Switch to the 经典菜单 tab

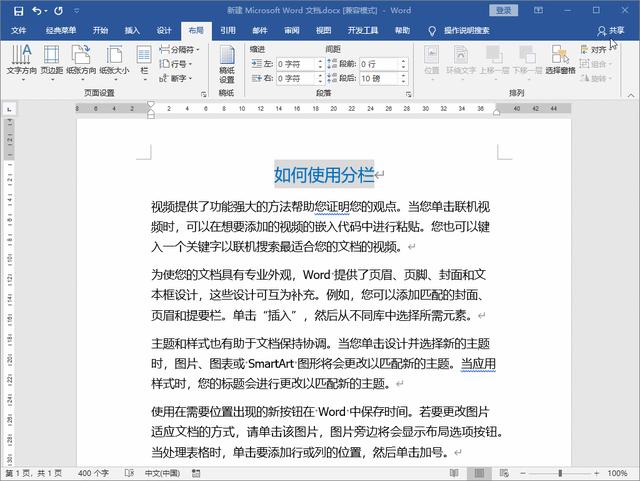pyautogui.click(x=61, y=30)
